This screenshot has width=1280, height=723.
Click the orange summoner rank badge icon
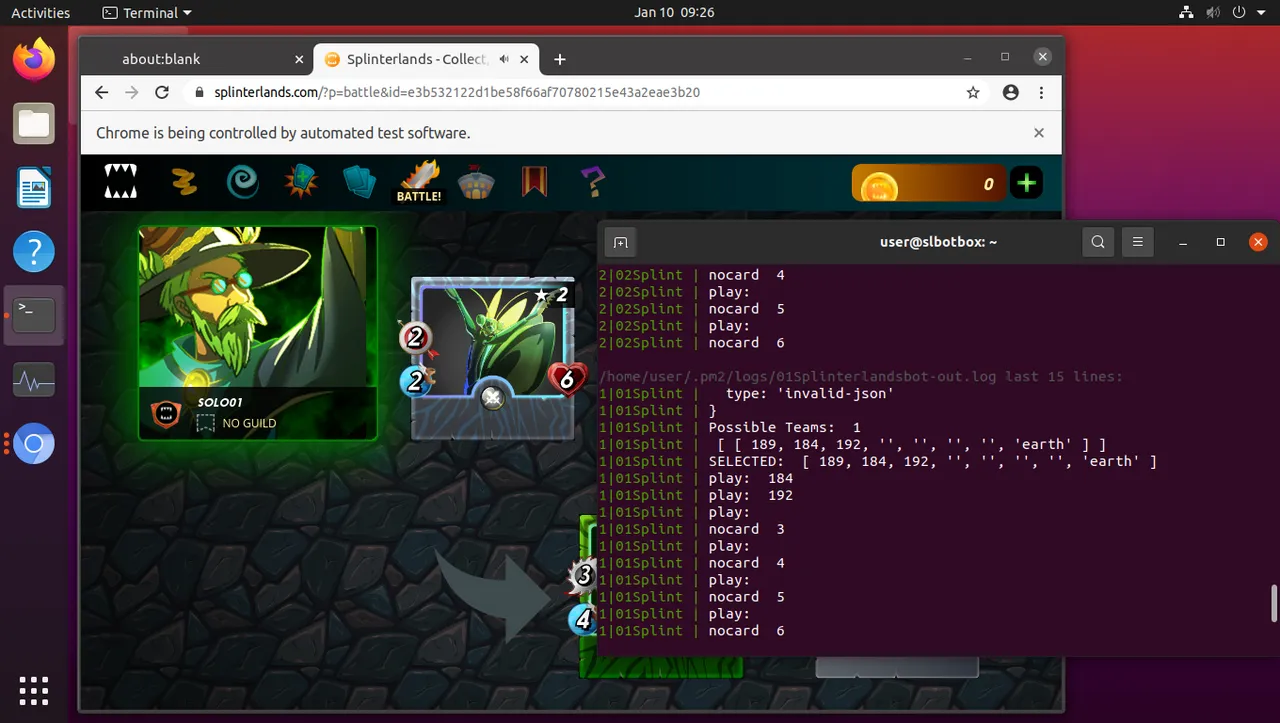[165, 415]
